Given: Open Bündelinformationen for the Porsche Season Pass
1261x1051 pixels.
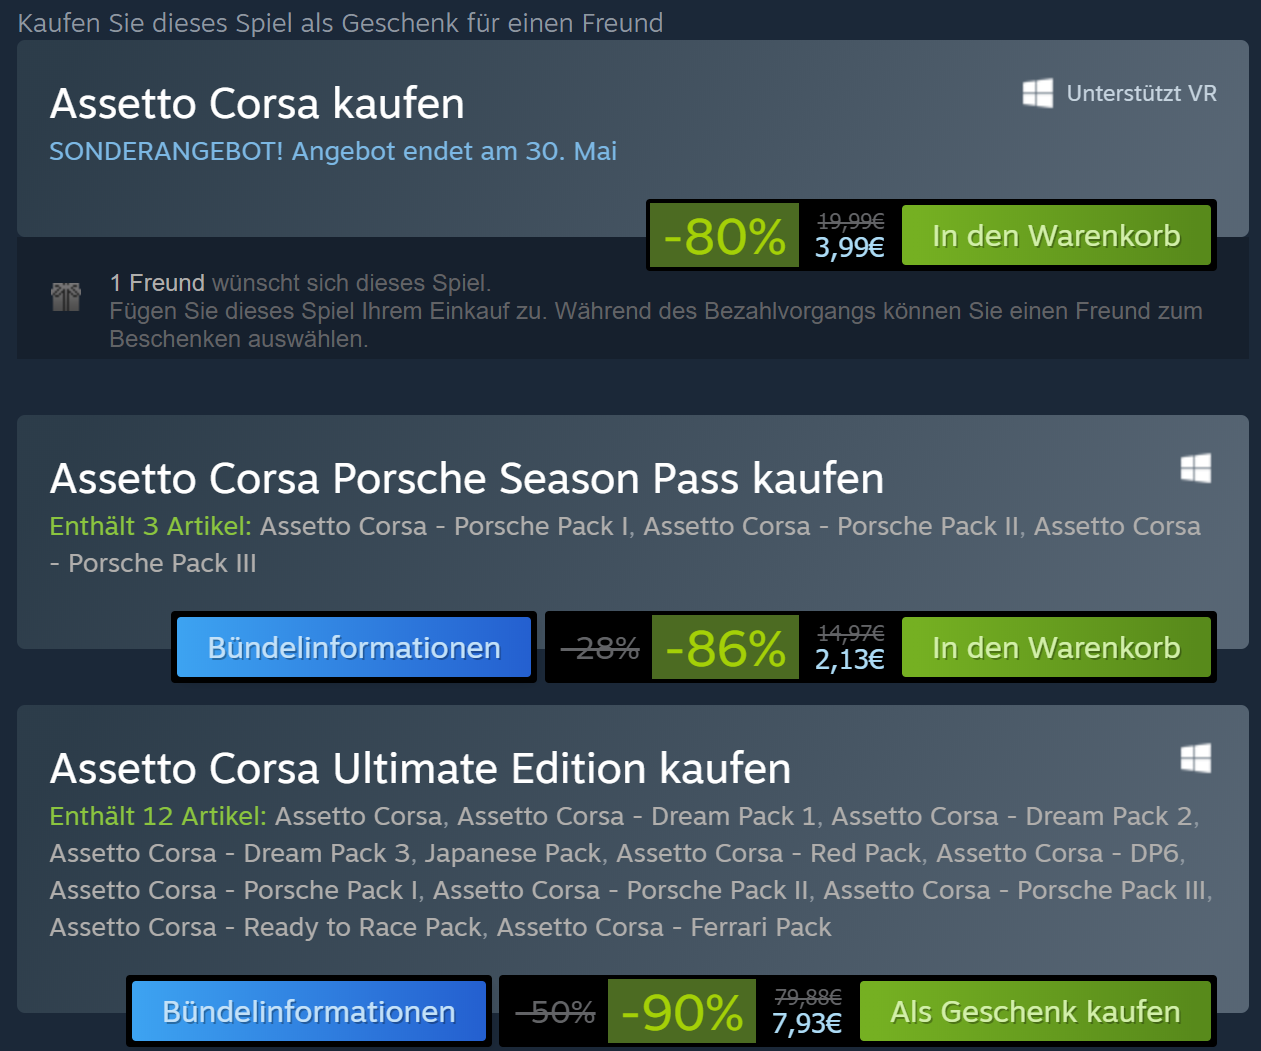Looking at the screenshot, I should 354,648.
